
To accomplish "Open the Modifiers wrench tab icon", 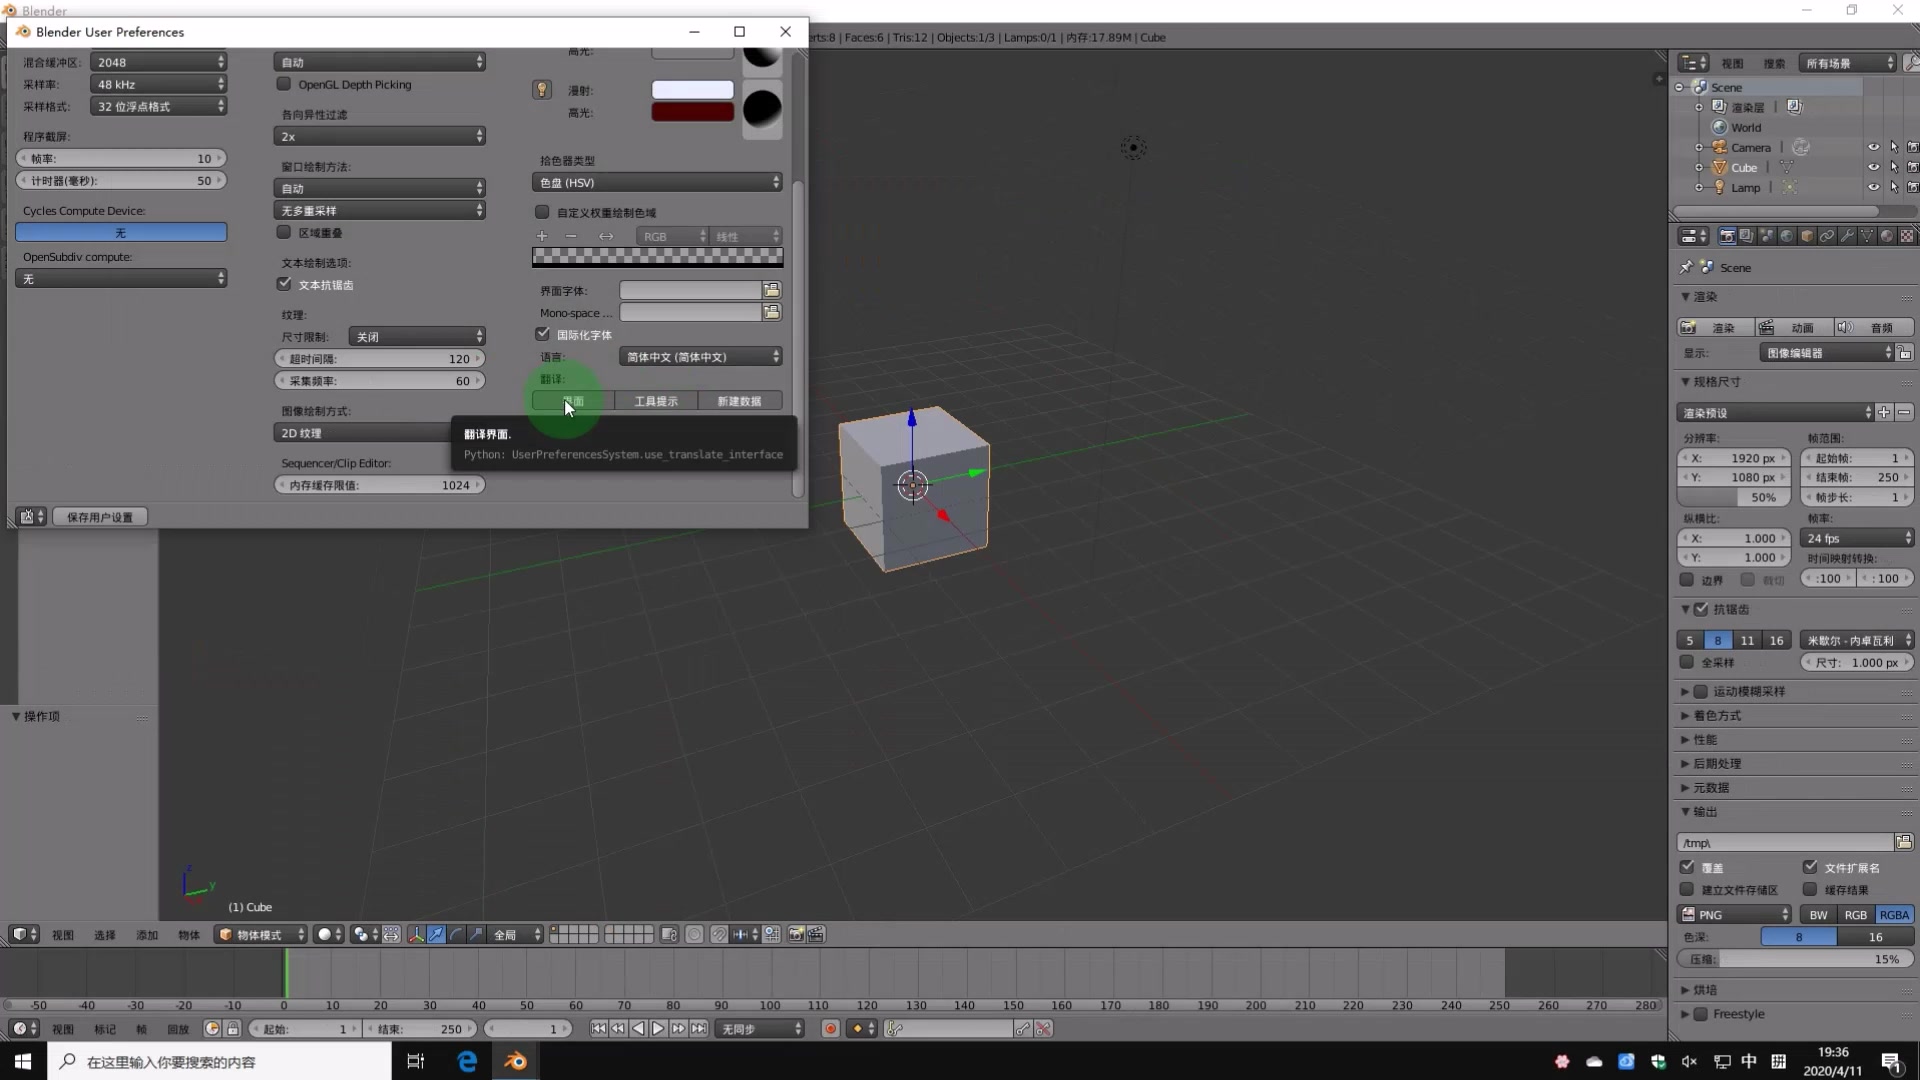I will 1847,236.
